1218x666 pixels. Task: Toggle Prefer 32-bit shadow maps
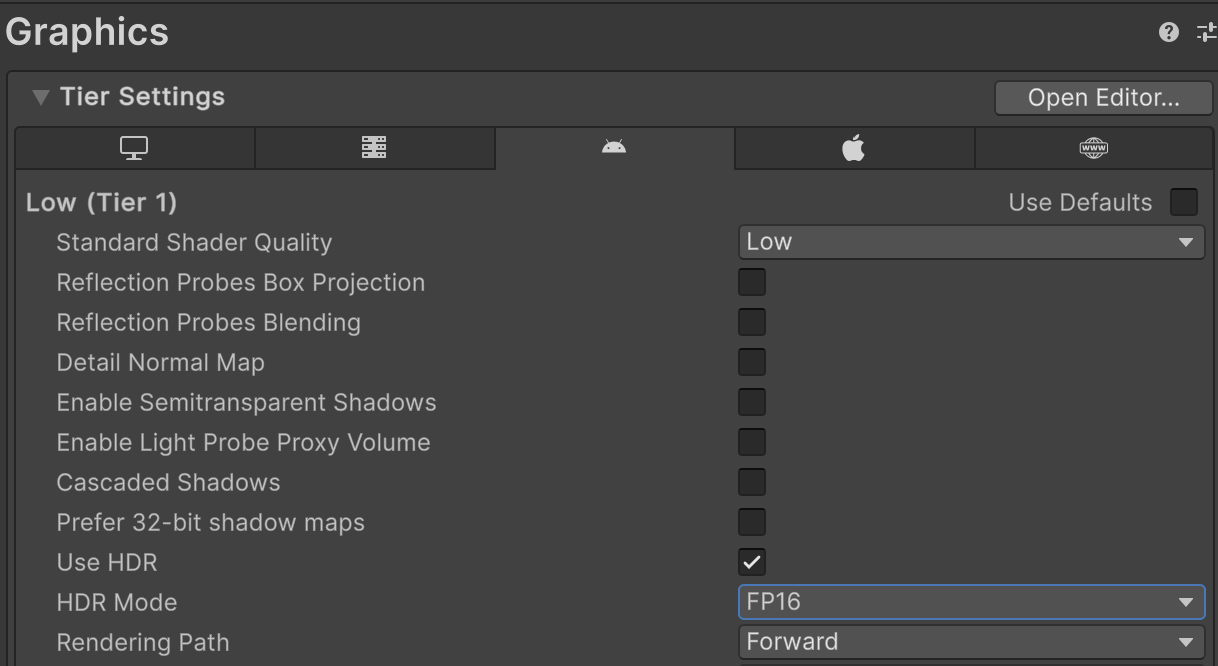pyautogui.click(x=751, y=522)
